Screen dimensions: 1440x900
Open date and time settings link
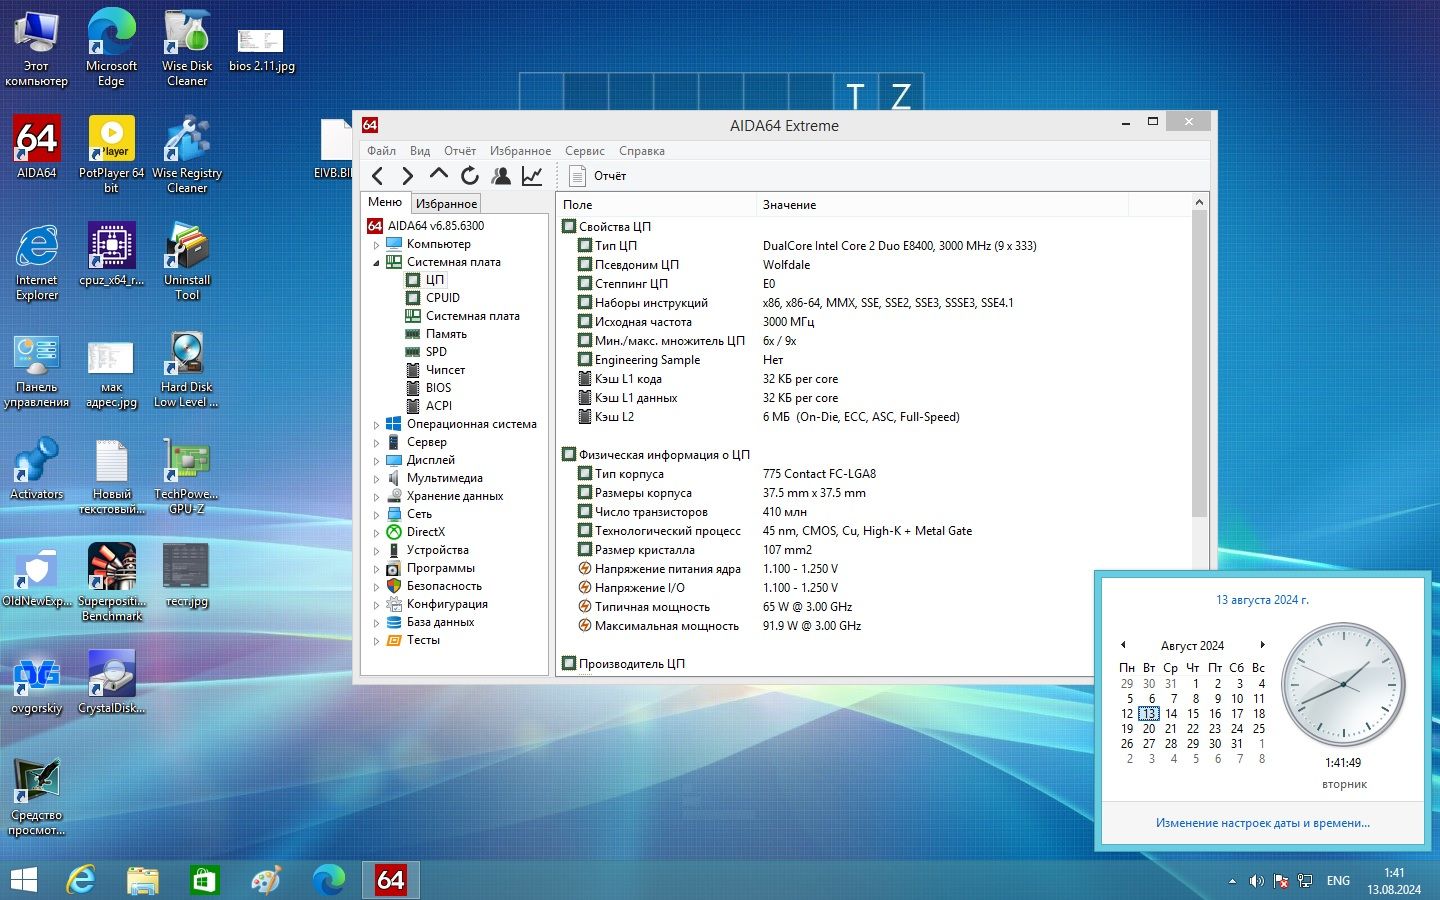point(1263,823)
